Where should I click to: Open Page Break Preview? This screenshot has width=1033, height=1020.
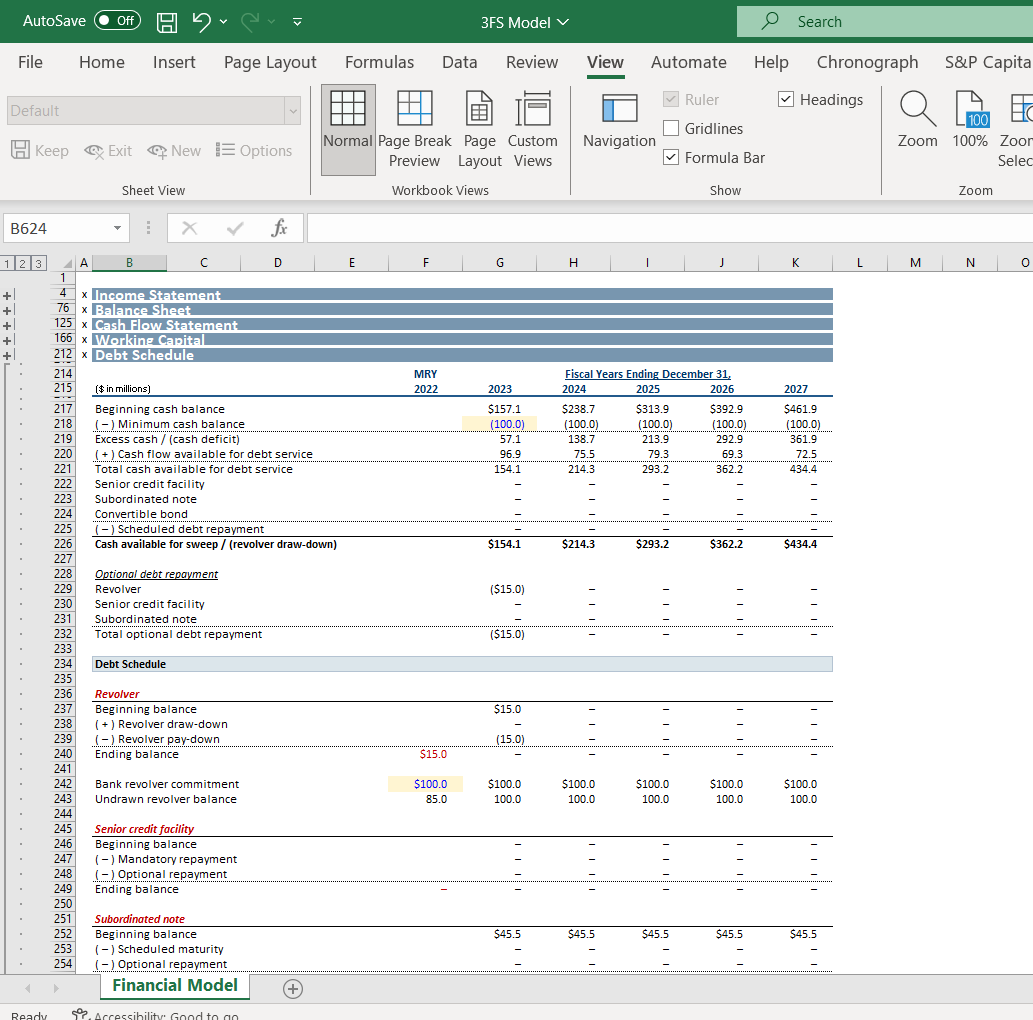414,128
